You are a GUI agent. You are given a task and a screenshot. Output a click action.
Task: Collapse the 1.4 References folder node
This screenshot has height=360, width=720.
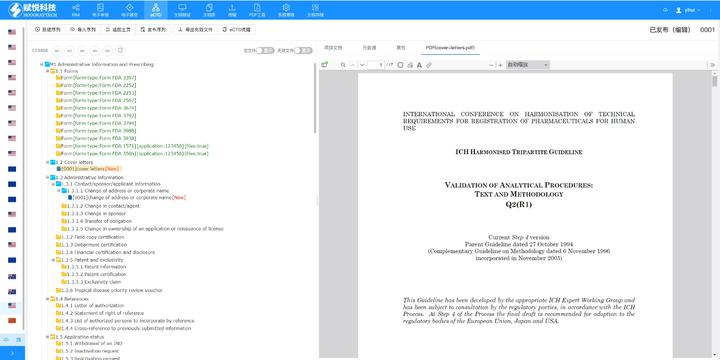click(47, 299)
